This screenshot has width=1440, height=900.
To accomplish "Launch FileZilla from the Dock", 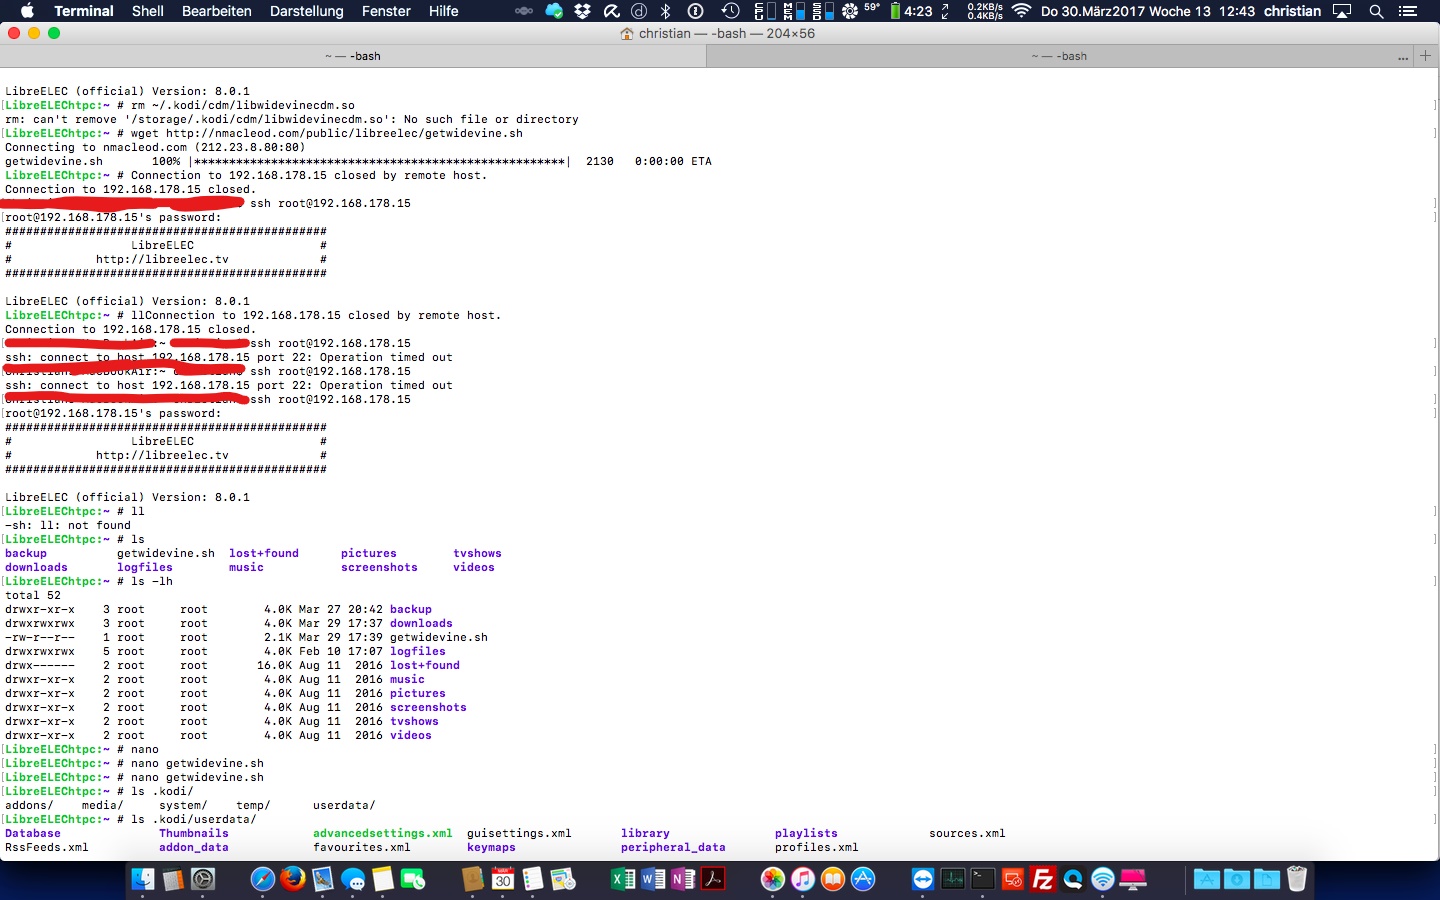I will pyautogui.click(x=1042, y=879).
